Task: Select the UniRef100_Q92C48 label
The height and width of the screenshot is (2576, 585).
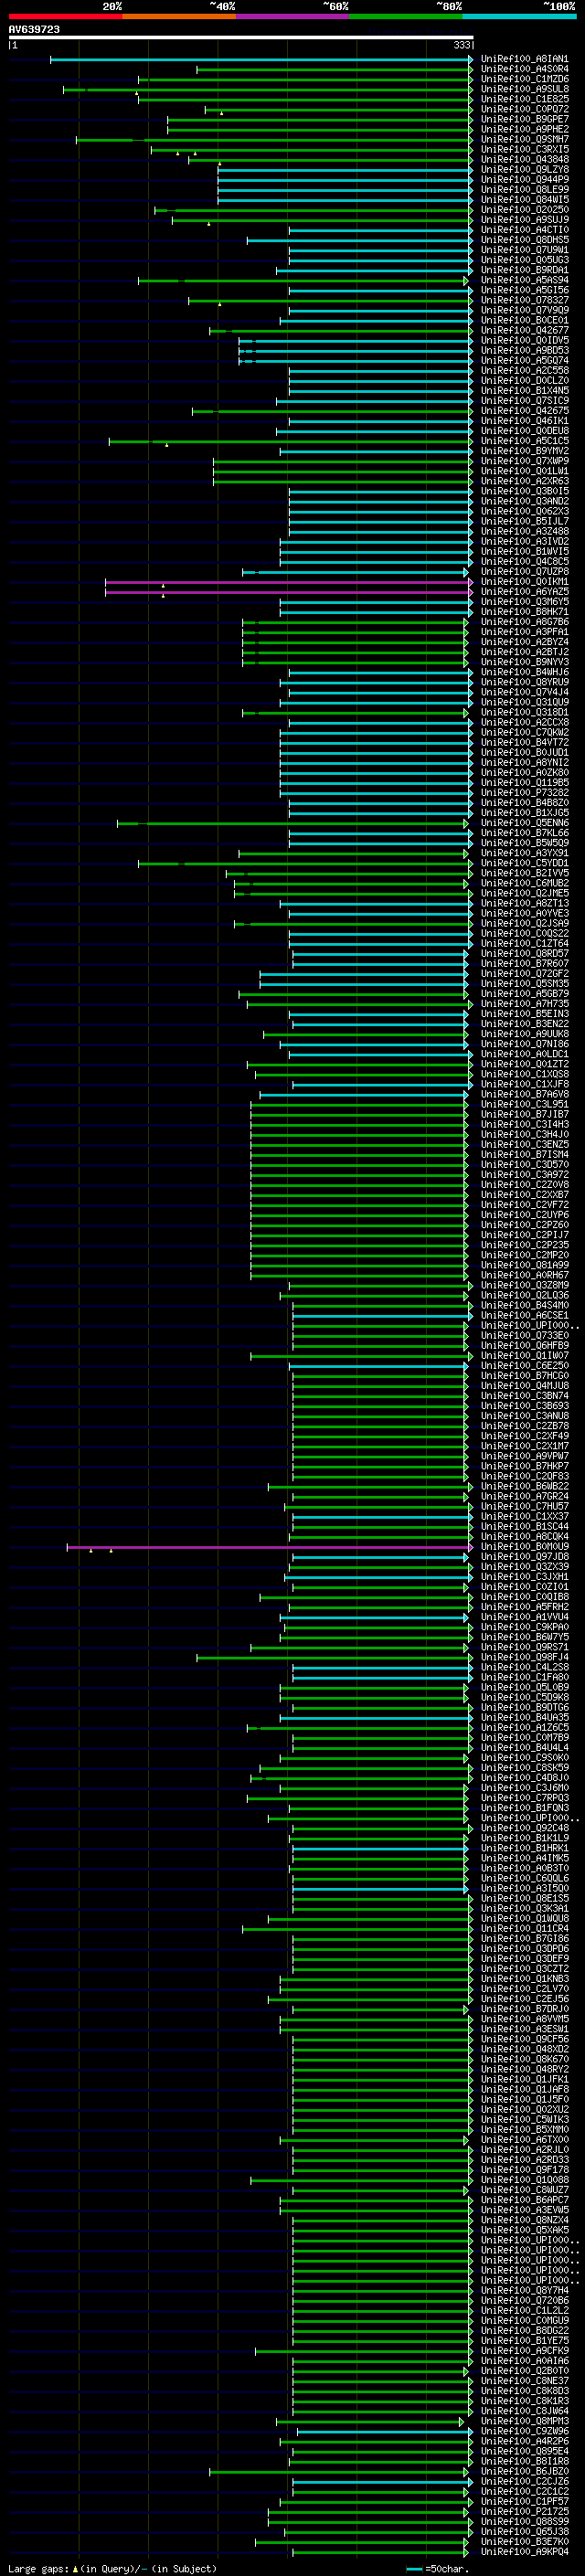Action: [x=524, y=1829]
